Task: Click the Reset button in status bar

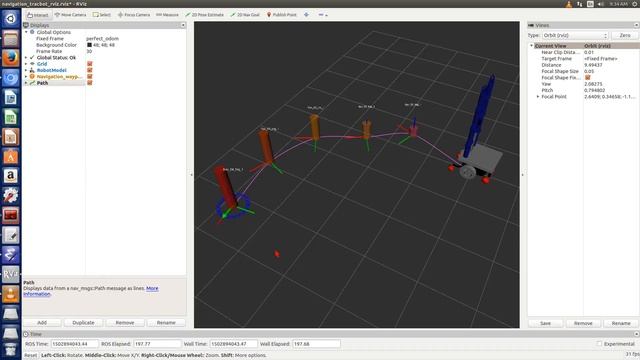Action: click(x=30, y=355)
